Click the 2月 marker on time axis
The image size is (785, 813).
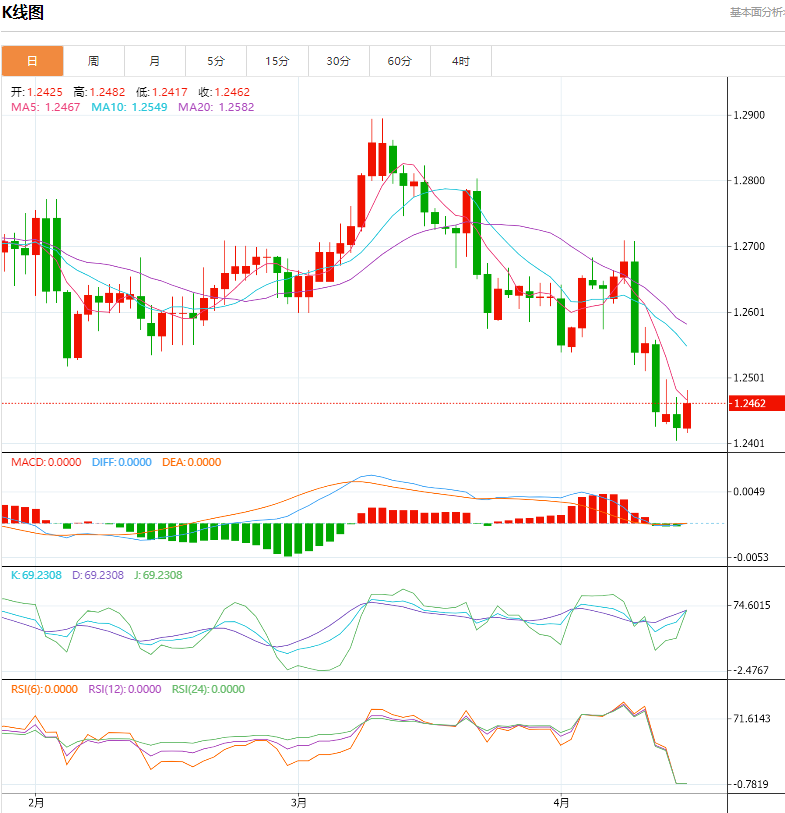pos(36,801)
